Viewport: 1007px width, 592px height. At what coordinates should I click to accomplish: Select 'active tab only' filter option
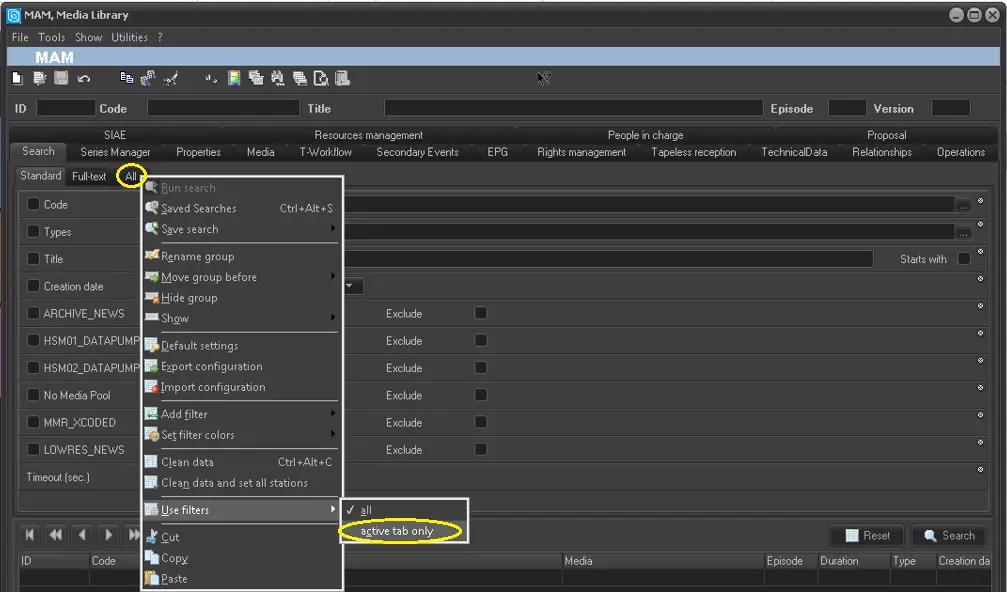coord(397,531)
